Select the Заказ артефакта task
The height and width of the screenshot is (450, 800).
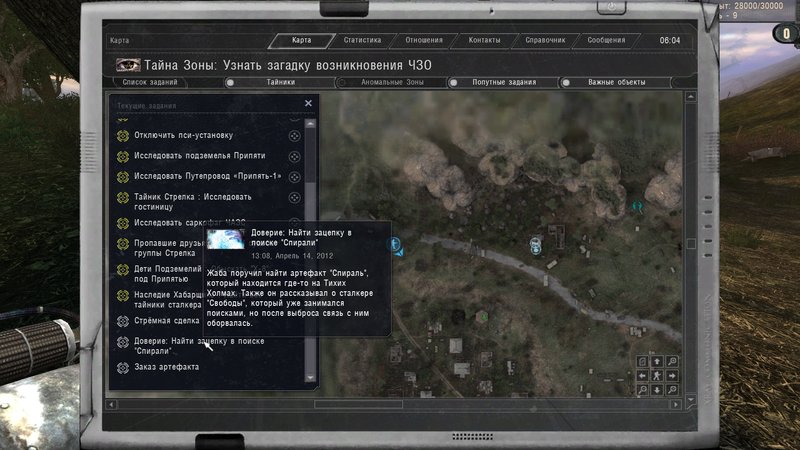coord(167,366)
